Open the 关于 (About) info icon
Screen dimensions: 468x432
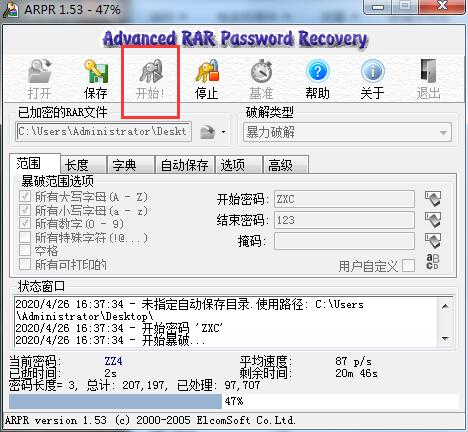(372, 71)
